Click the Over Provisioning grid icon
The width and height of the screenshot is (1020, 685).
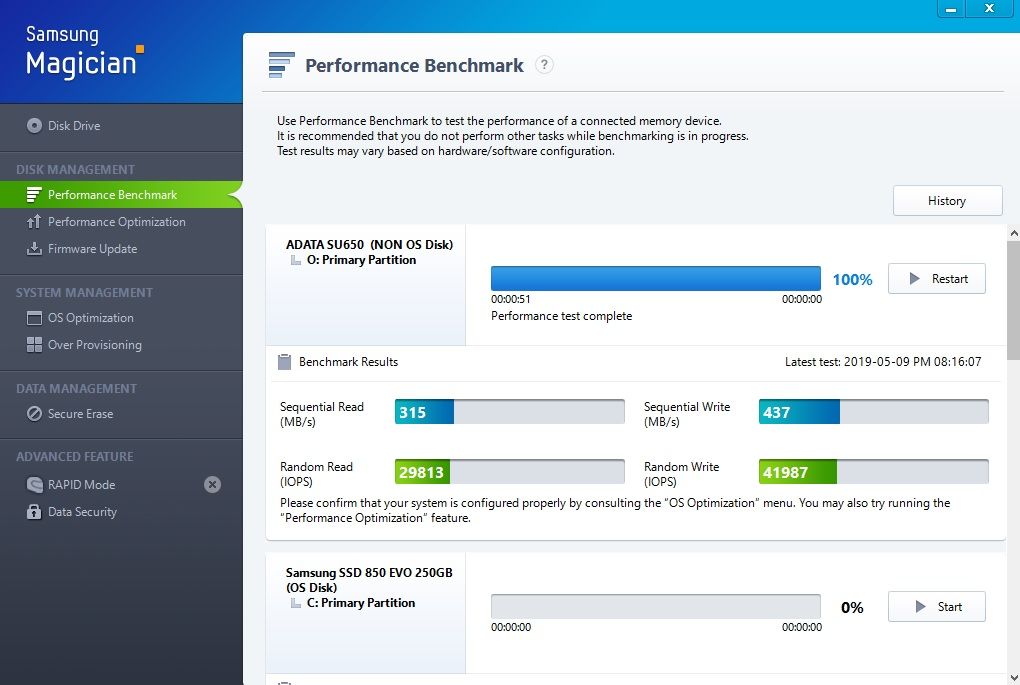pyautogui.click(x=34, y=345)
